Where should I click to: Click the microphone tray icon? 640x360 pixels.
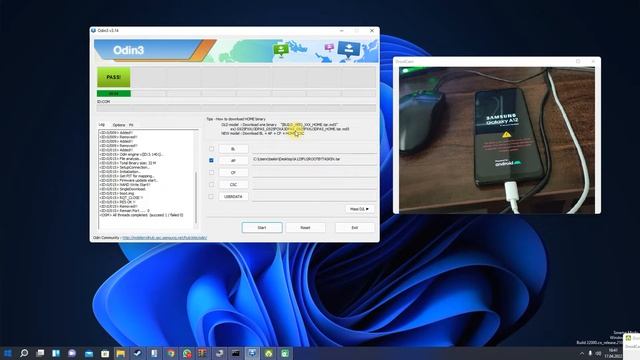(590, 353)
